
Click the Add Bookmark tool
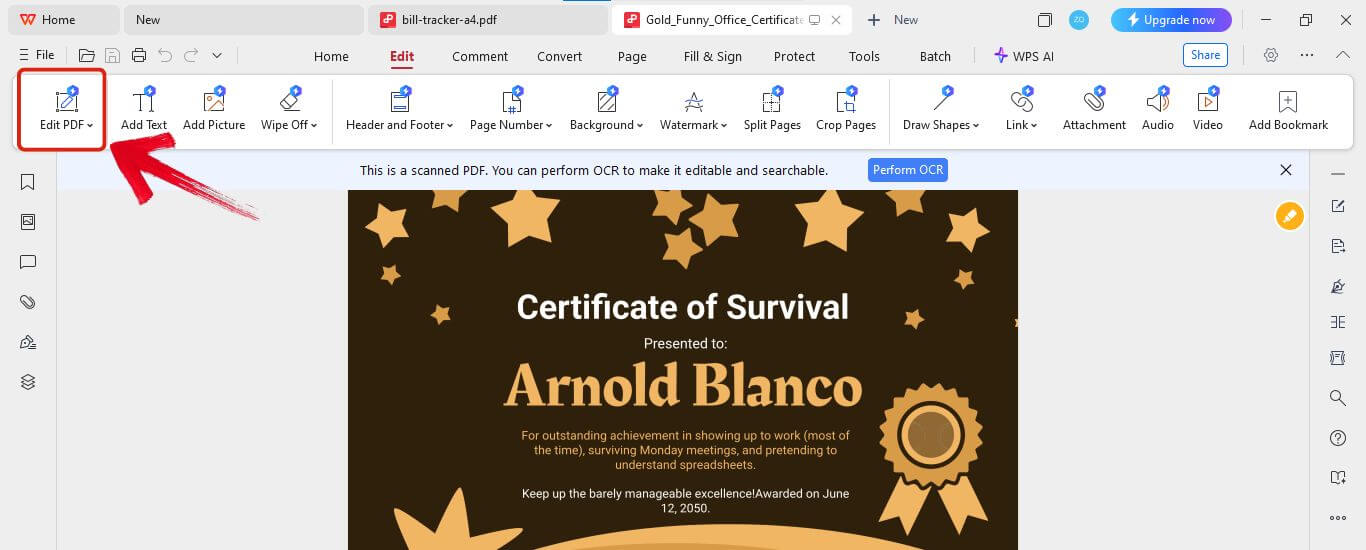pos(1288,109)
